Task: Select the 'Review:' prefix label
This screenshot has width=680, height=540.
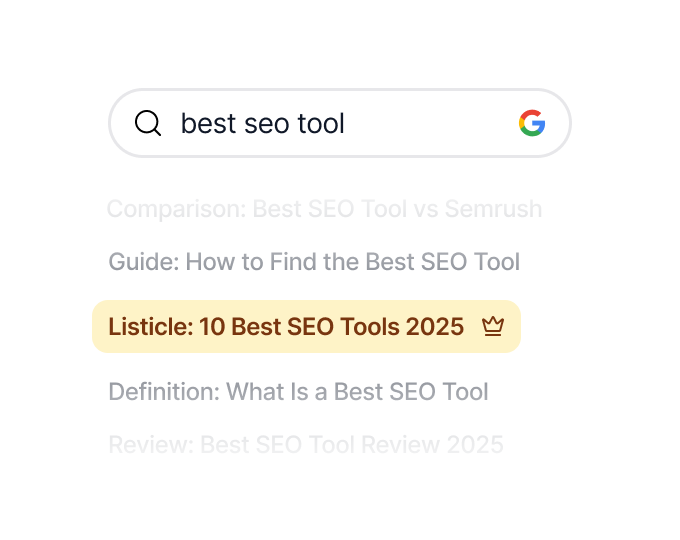Action: [x=151, y=444]
